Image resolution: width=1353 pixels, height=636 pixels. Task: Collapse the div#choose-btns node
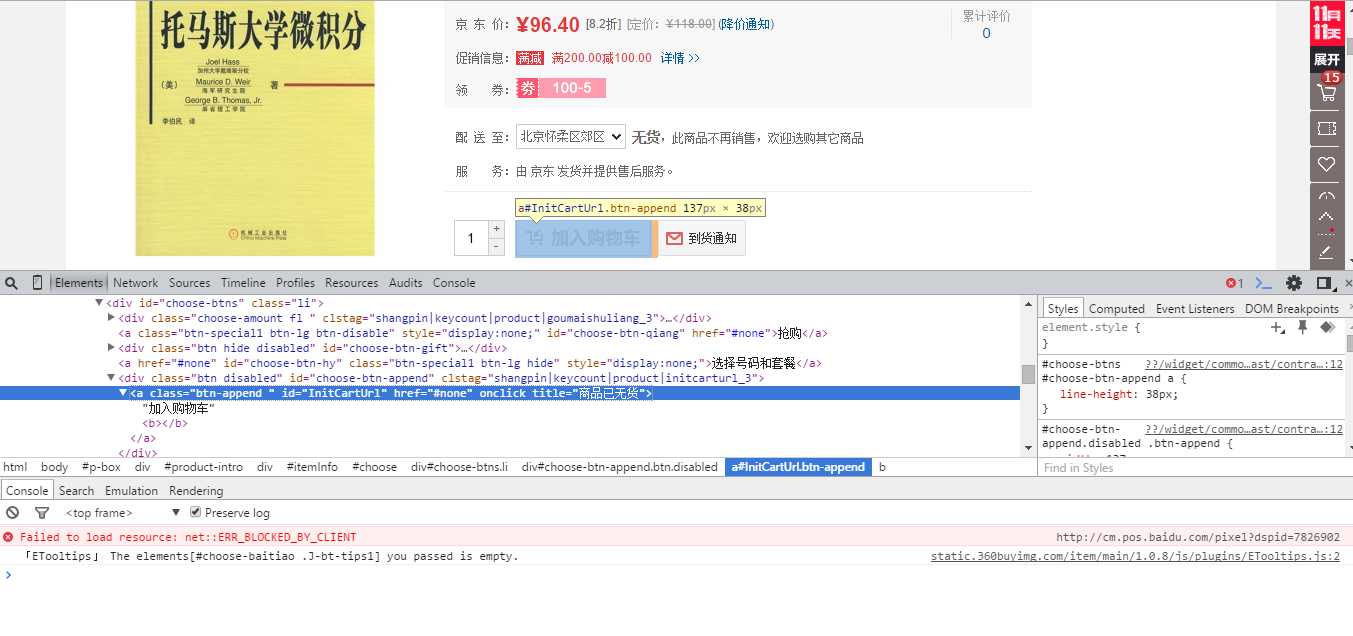tap(99, 302)
